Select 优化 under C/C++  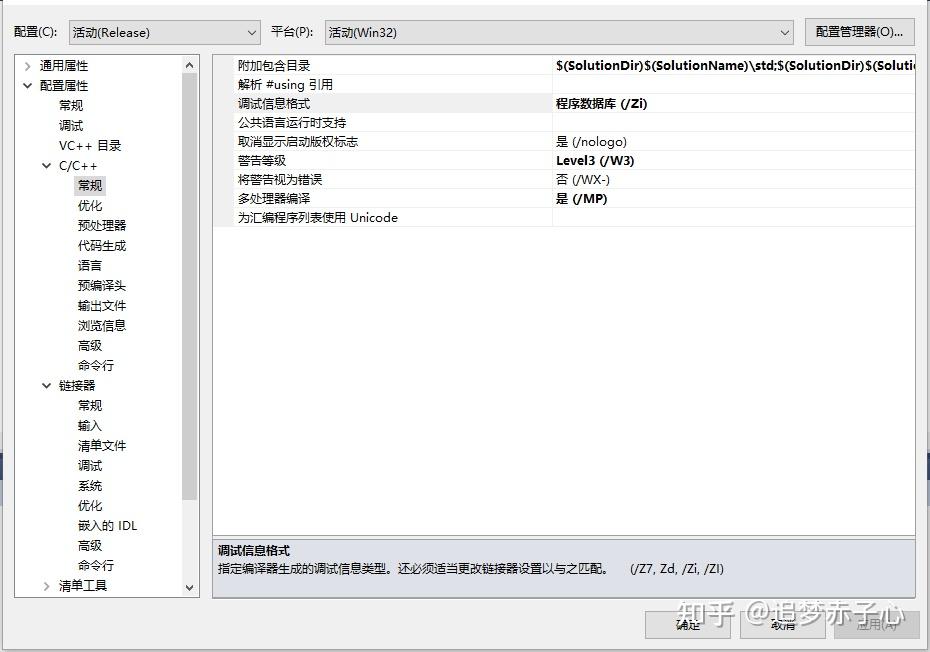(x=90, y=205)
